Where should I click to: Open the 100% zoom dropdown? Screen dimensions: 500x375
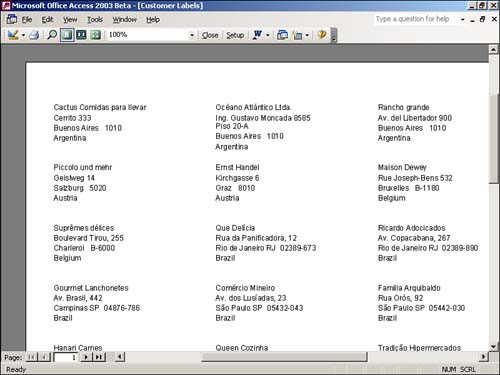[x=192, y=35]
